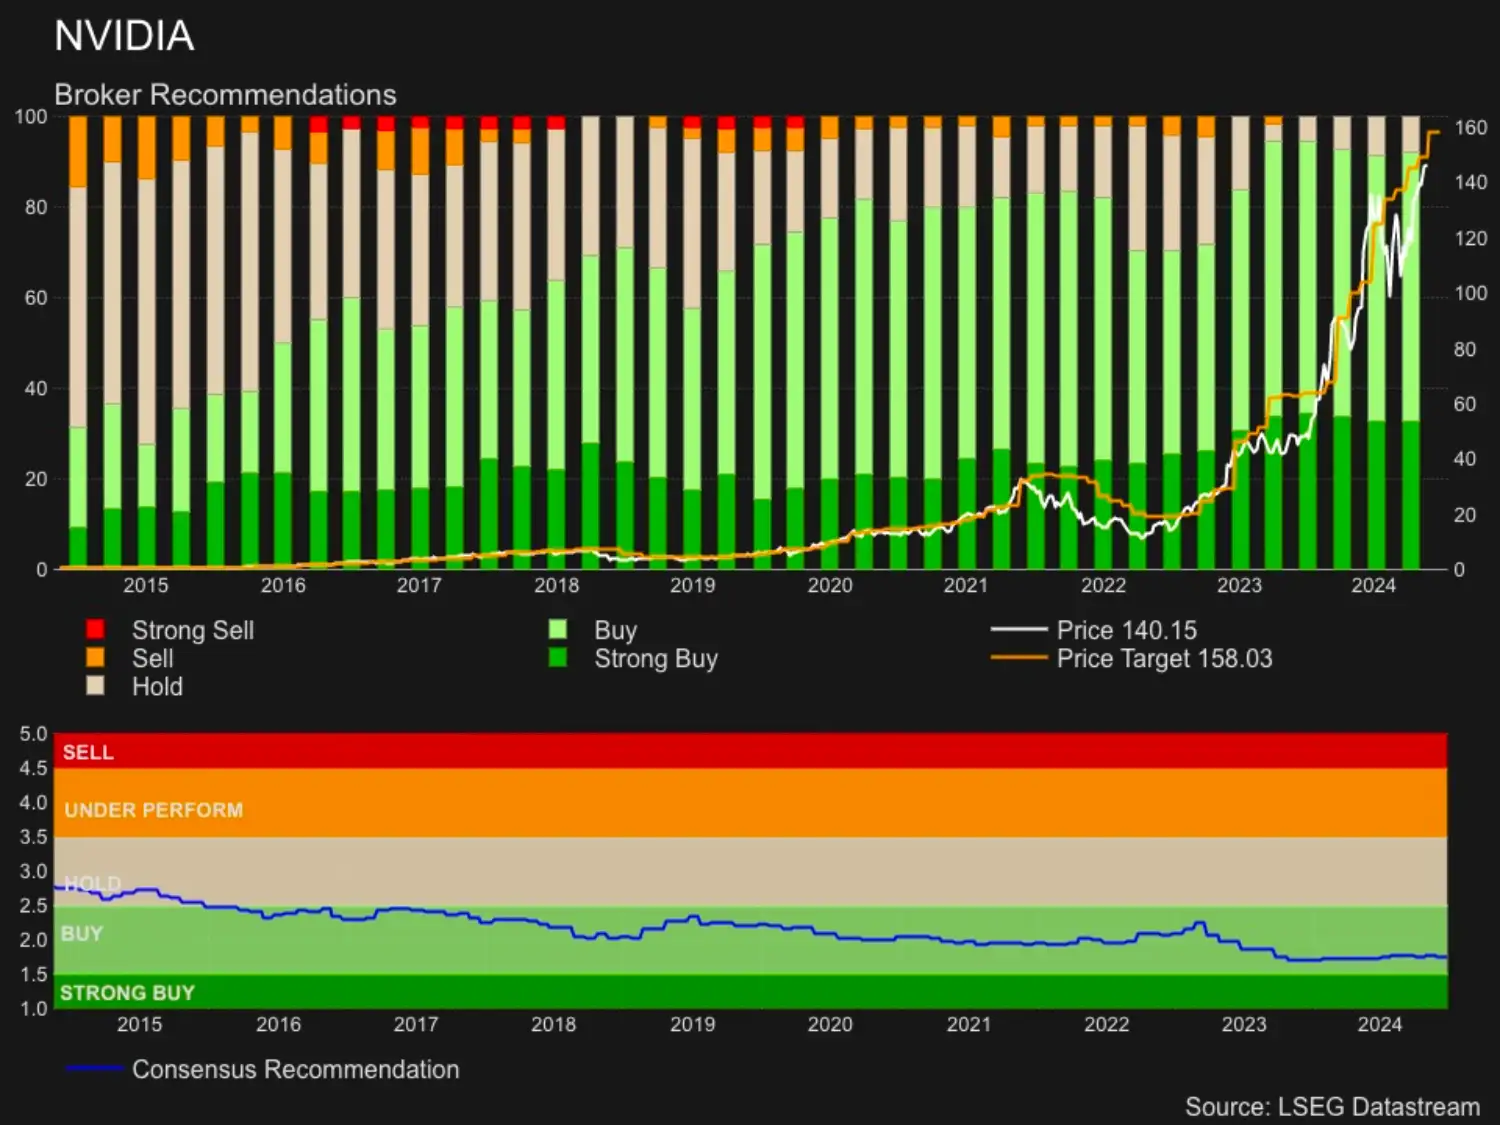Click the 160 price axis label
This screenshot has height=1125, width=1500.
(x=1471, y=127)
